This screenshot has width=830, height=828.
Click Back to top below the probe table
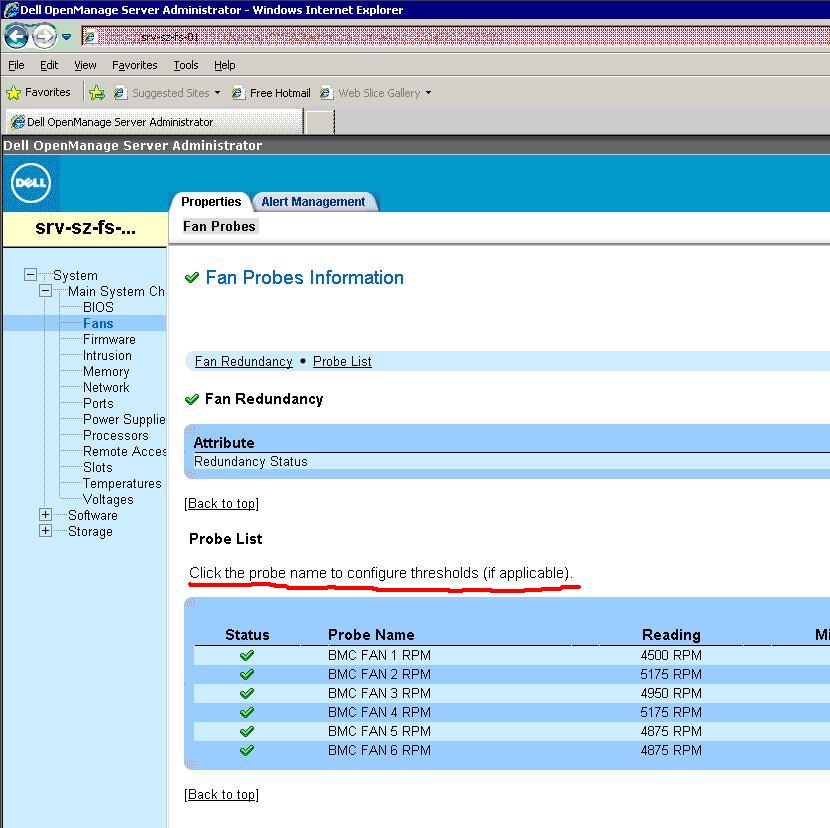point(221,794)
